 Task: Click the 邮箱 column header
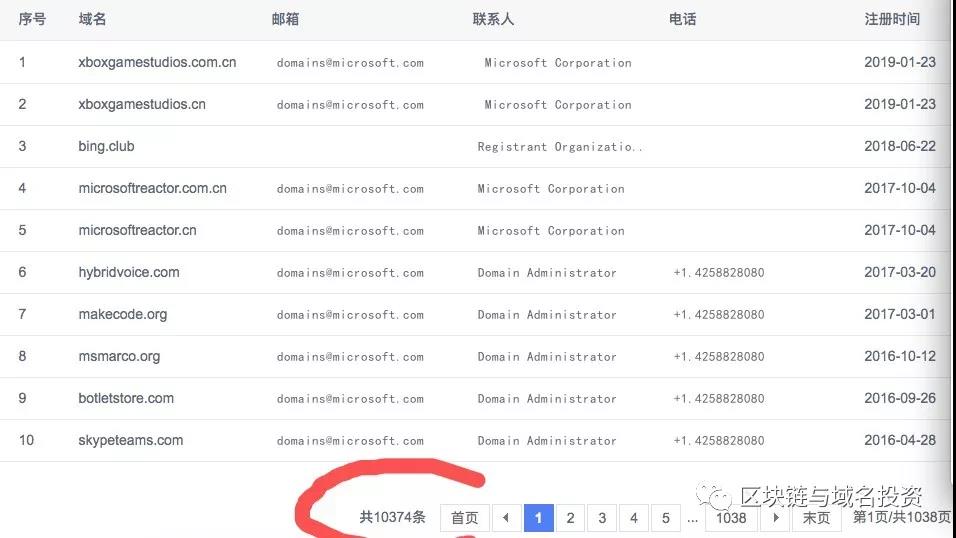pos(285,19)
